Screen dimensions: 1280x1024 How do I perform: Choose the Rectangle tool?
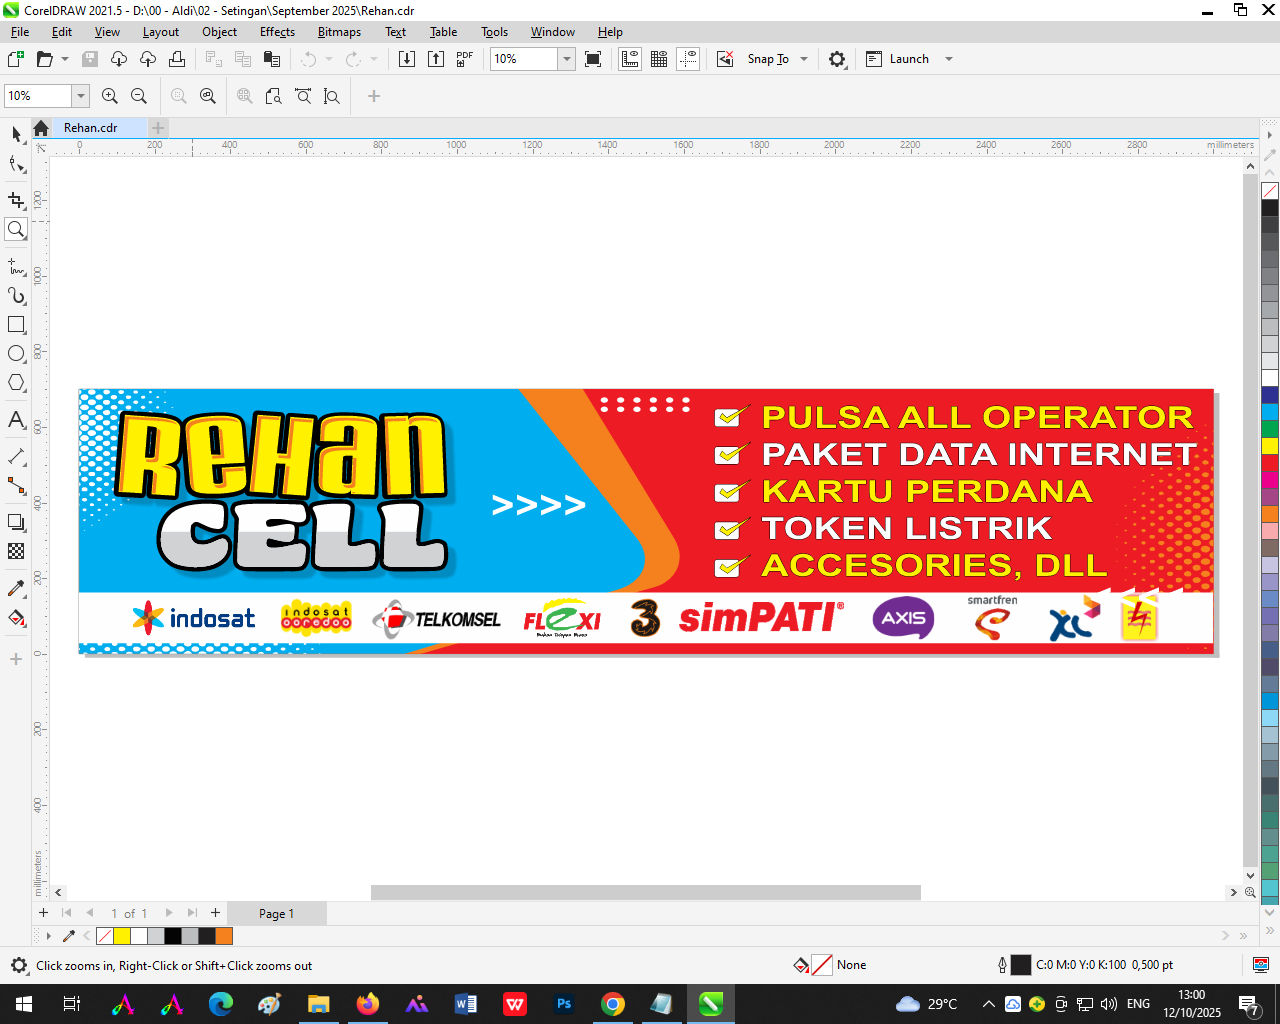(x=16, y=325)
